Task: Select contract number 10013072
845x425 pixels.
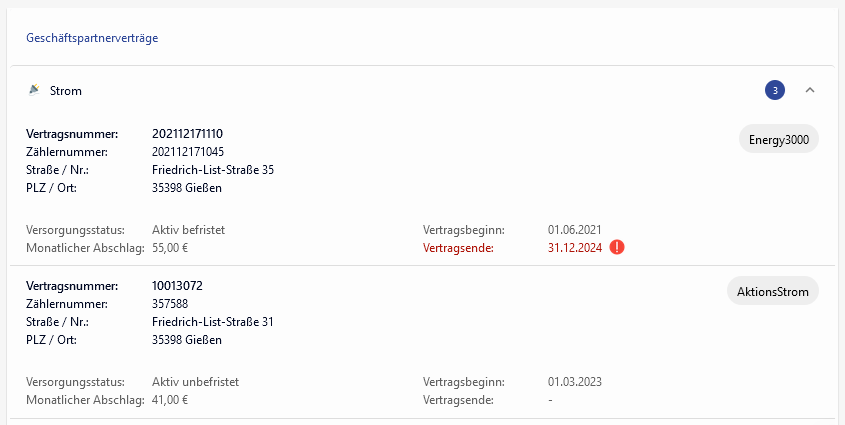Action: (x=178, y=286)
